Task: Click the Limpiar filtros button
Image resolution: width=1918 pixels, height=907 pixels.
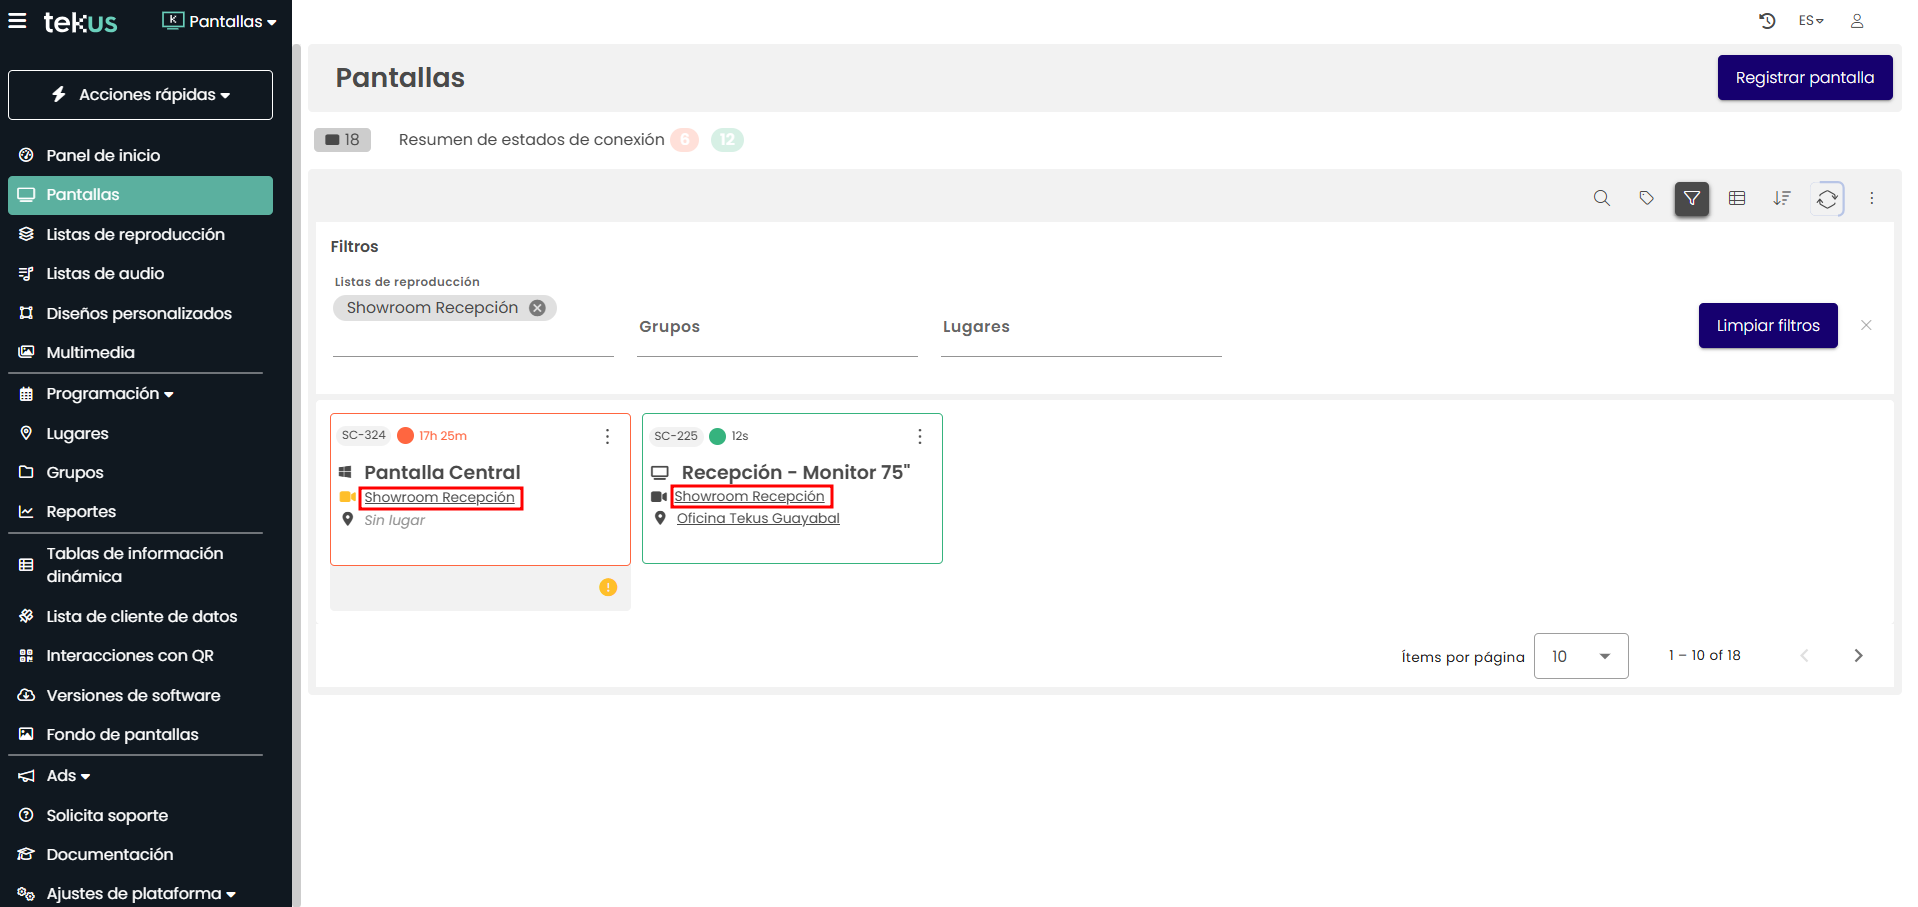Action: 1767,326
